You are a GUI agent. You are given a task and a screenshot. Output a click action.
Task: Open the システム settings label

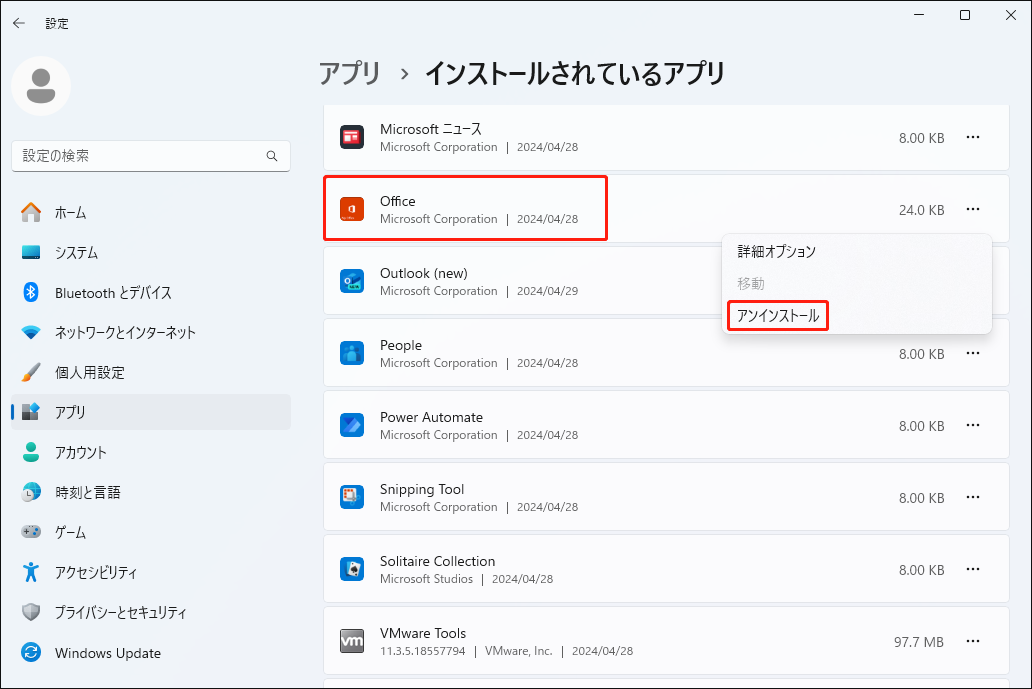pyautogui.click(x=76, y=253)
